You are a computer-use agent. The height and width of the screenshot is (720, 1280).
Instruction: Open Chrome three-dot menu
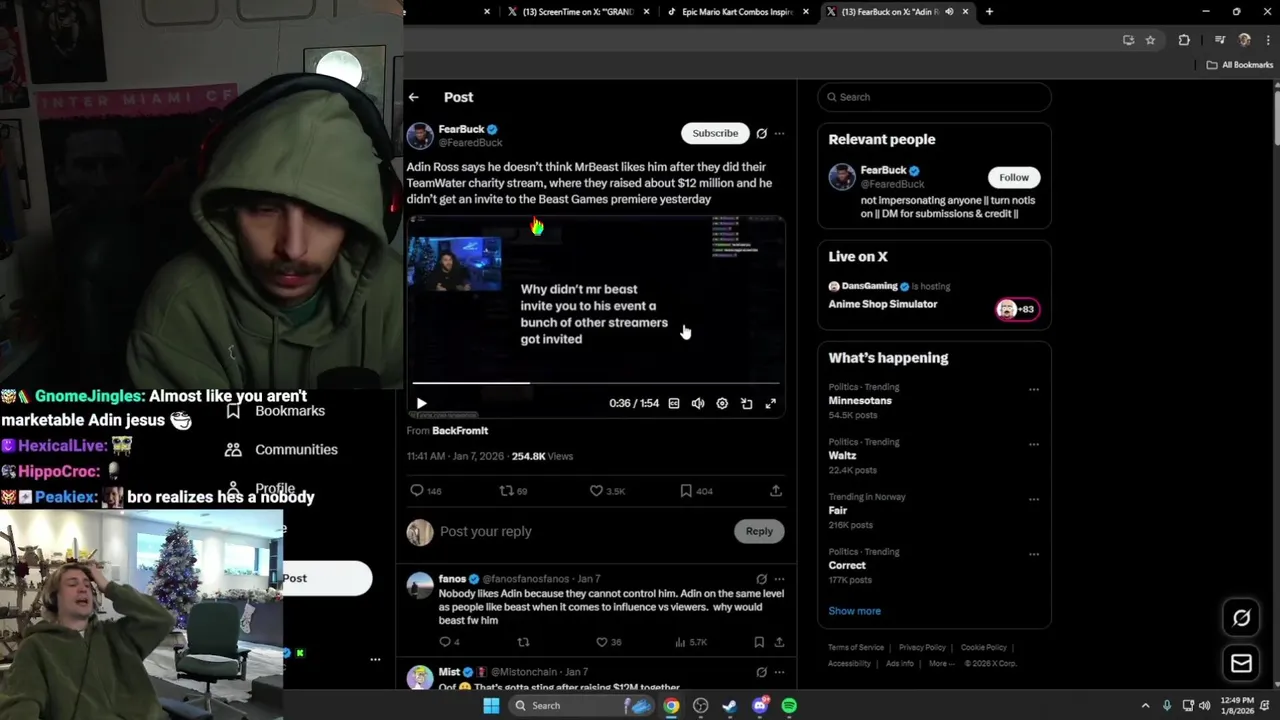(x=1267, y=40)
